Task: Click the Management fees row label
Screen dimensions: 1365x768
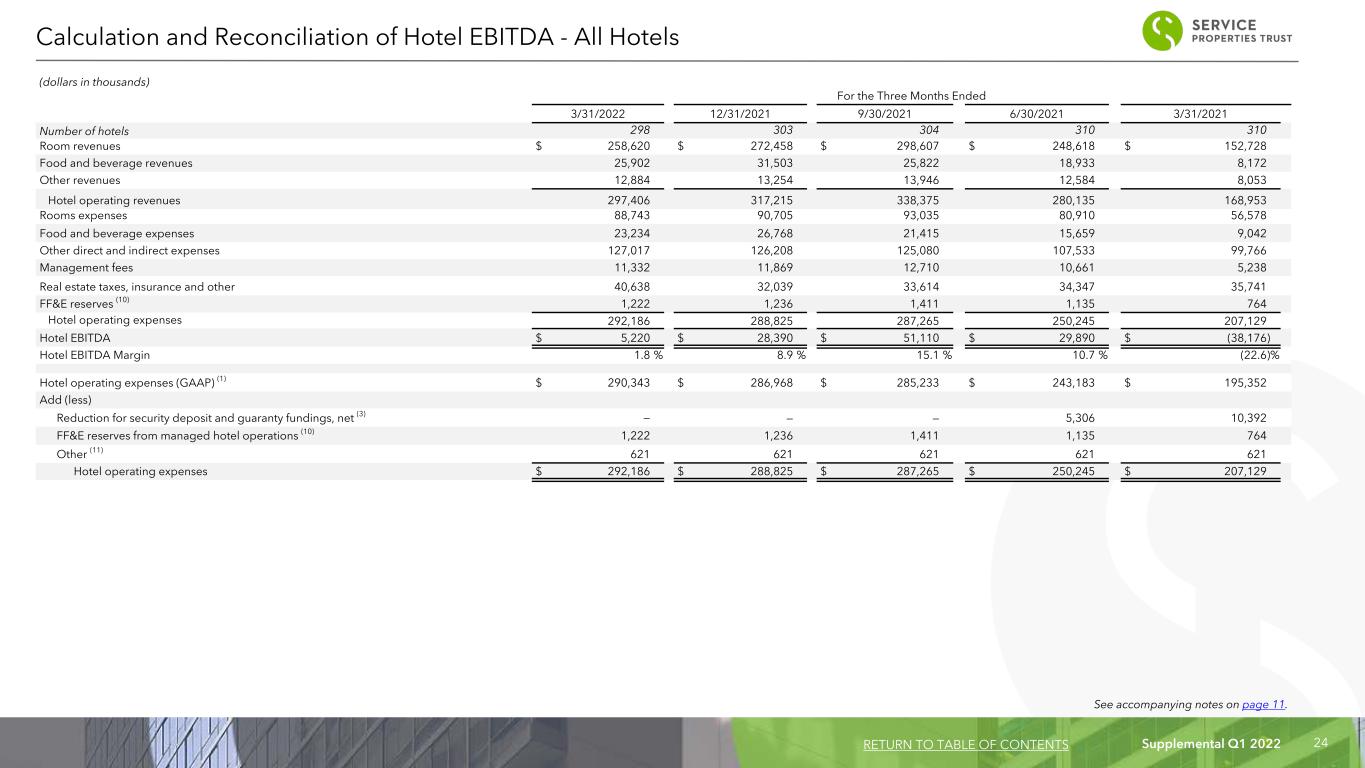Action: click(86, 267)
